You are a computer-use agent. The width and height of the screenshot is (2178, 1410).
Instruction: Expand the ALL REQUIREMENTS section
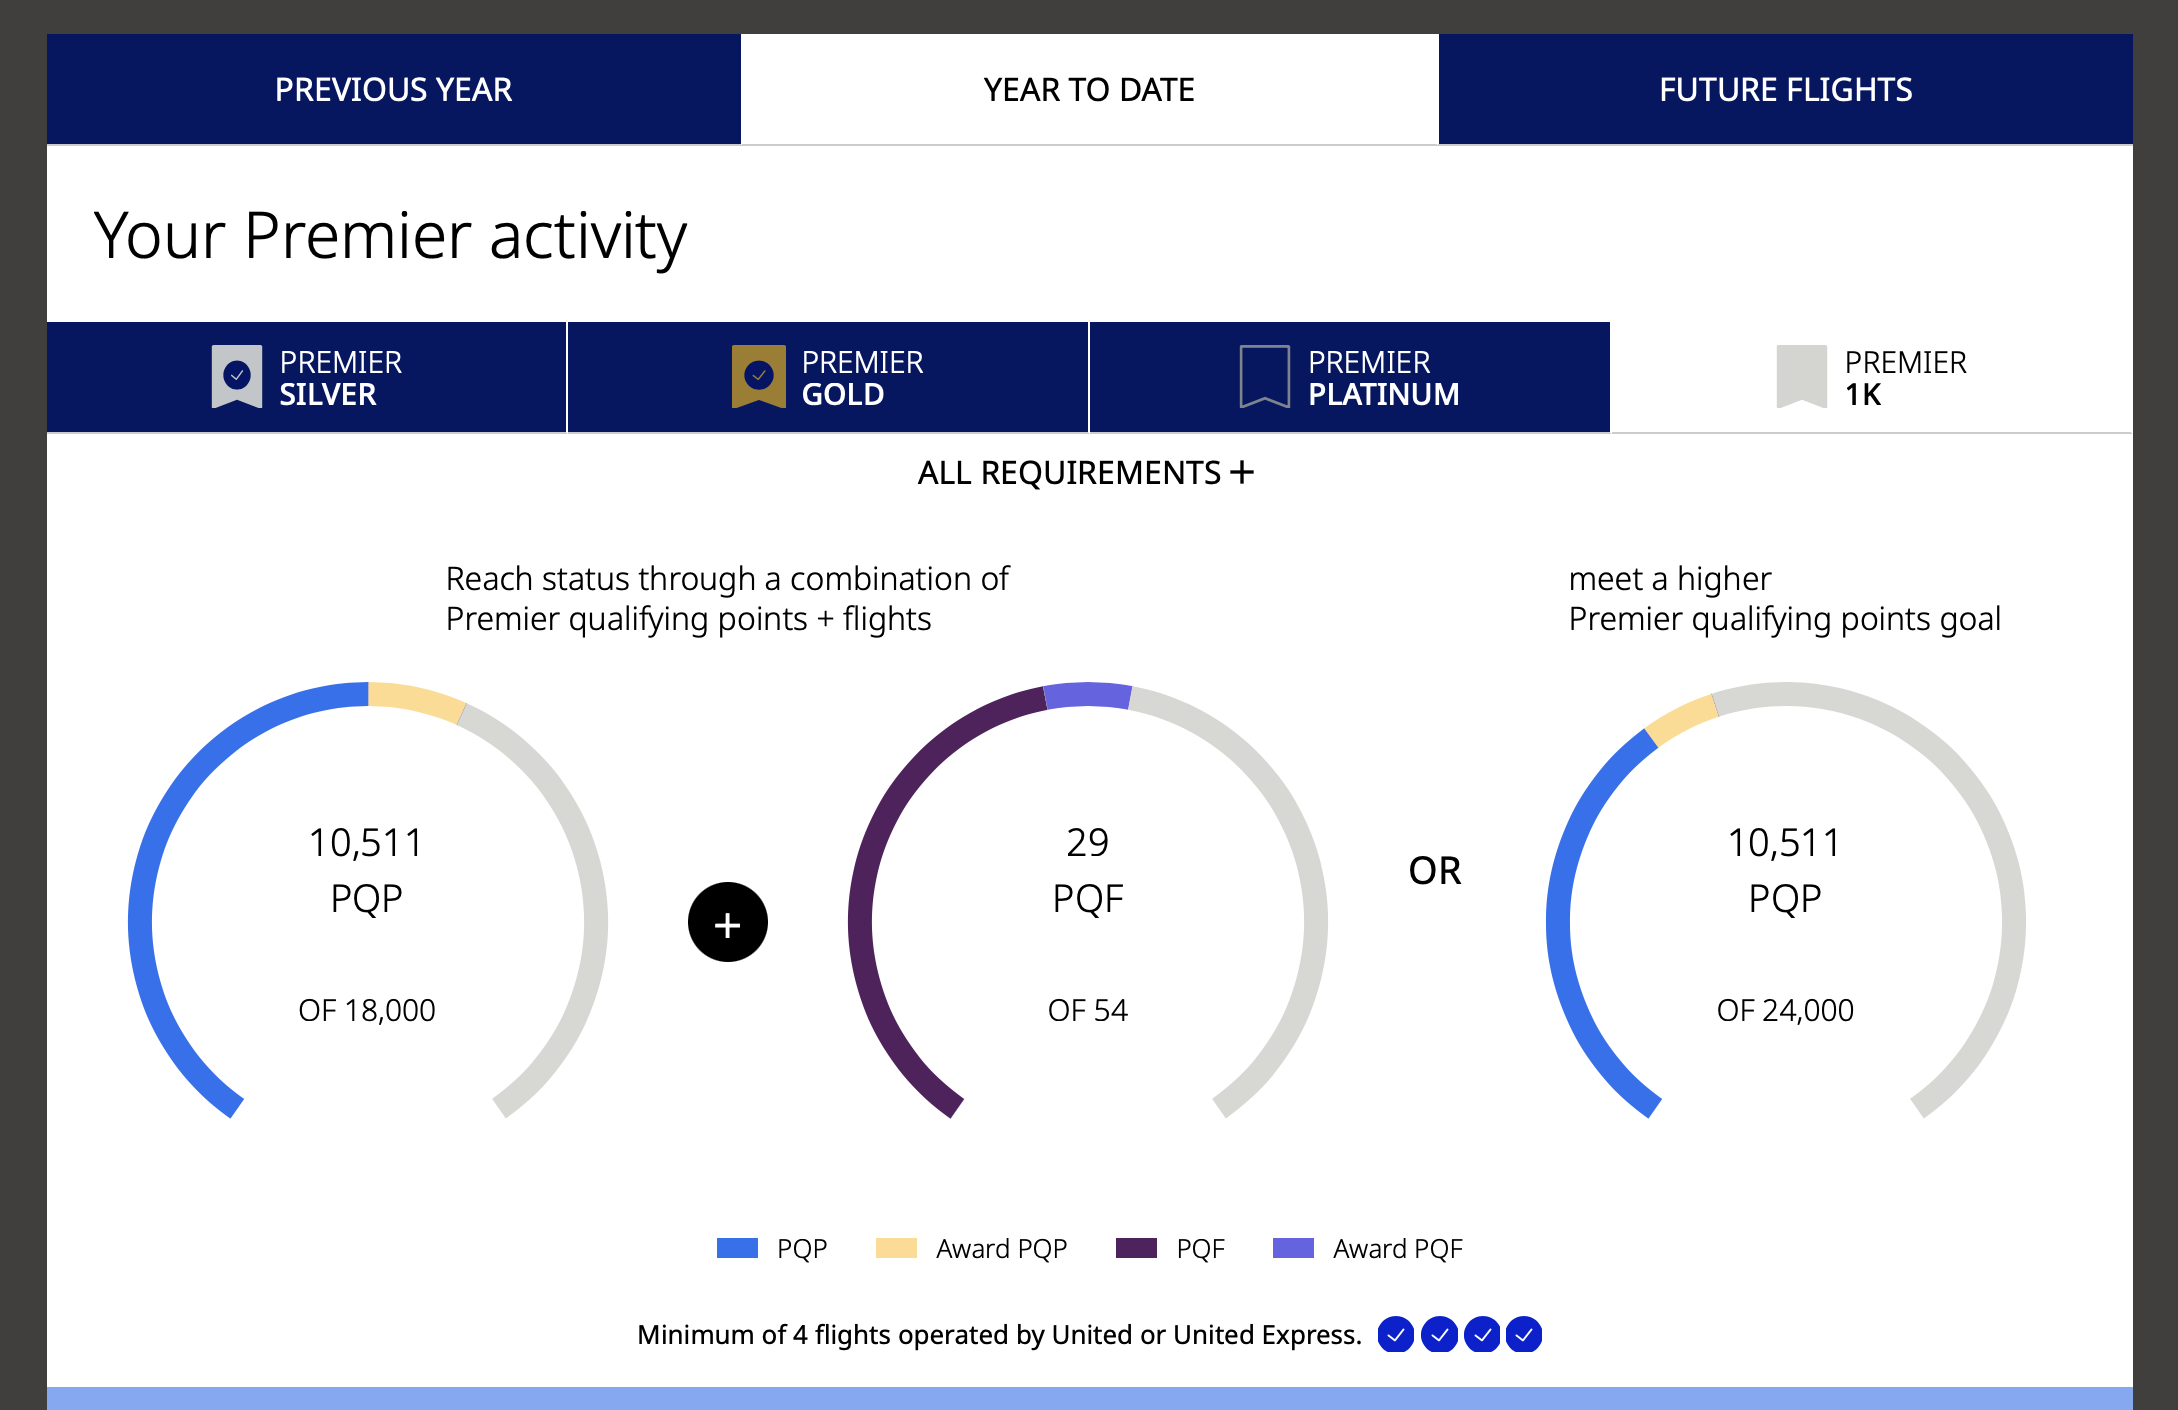(x=1089, y=472)
